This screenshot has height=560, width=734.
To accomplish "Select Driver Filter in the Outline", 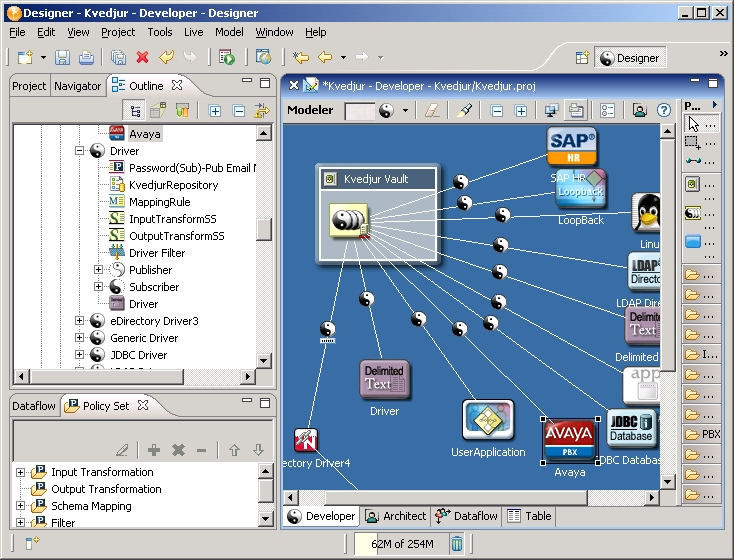I will pos(157,253).
